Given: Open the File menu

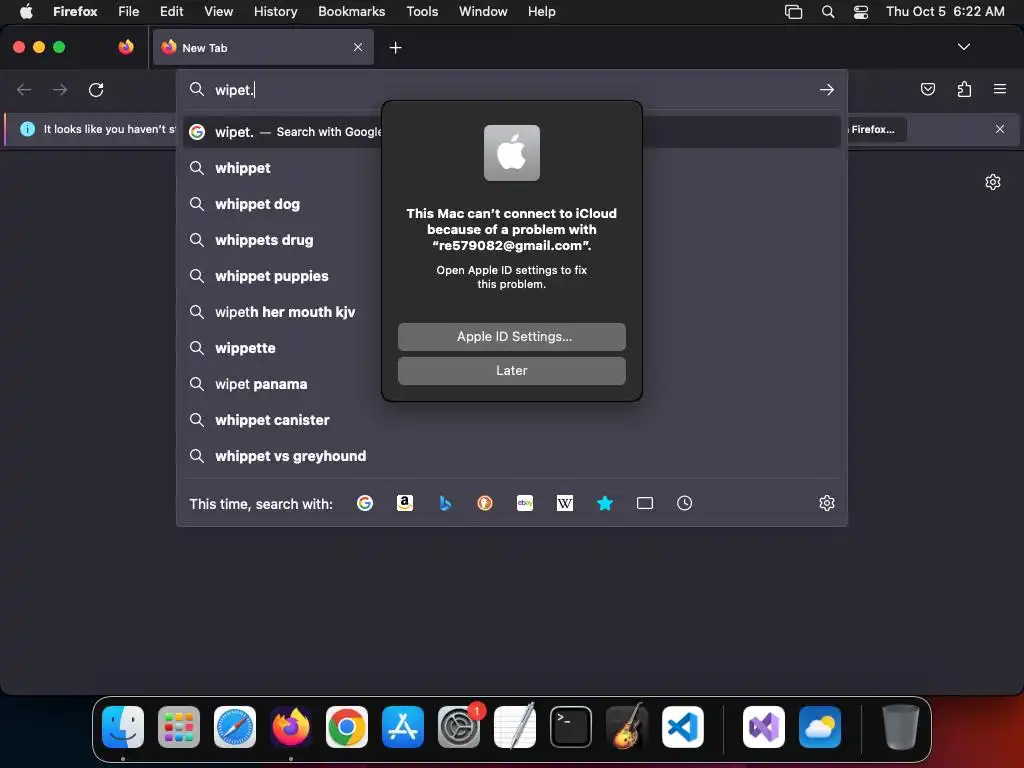Looking at the screenshot, I should coord(129,11).
